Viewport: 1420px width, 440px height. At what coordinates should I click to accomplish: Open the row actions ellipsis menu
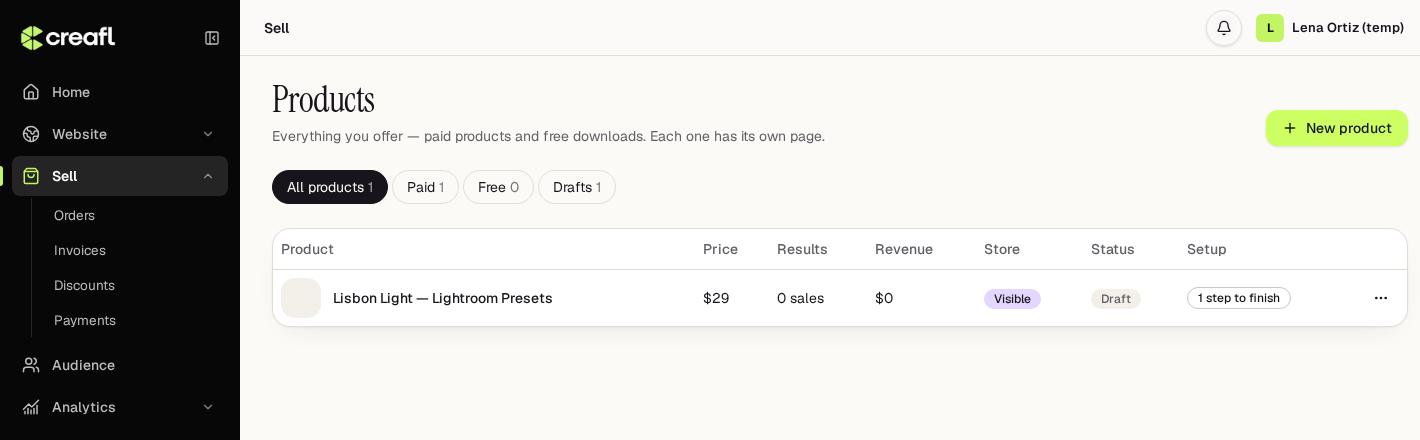(x=1381, y=298)
